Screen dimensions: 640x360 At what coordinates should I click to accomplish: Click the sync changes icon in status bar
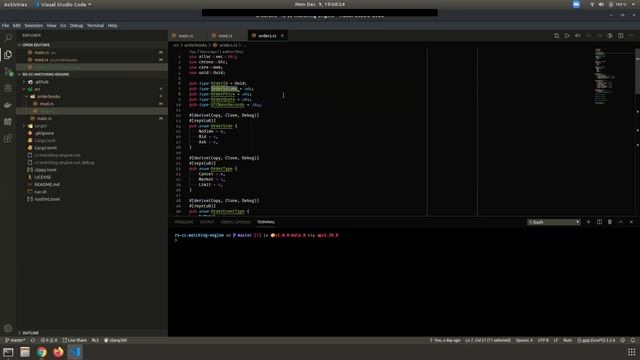(x=33, y=340)
